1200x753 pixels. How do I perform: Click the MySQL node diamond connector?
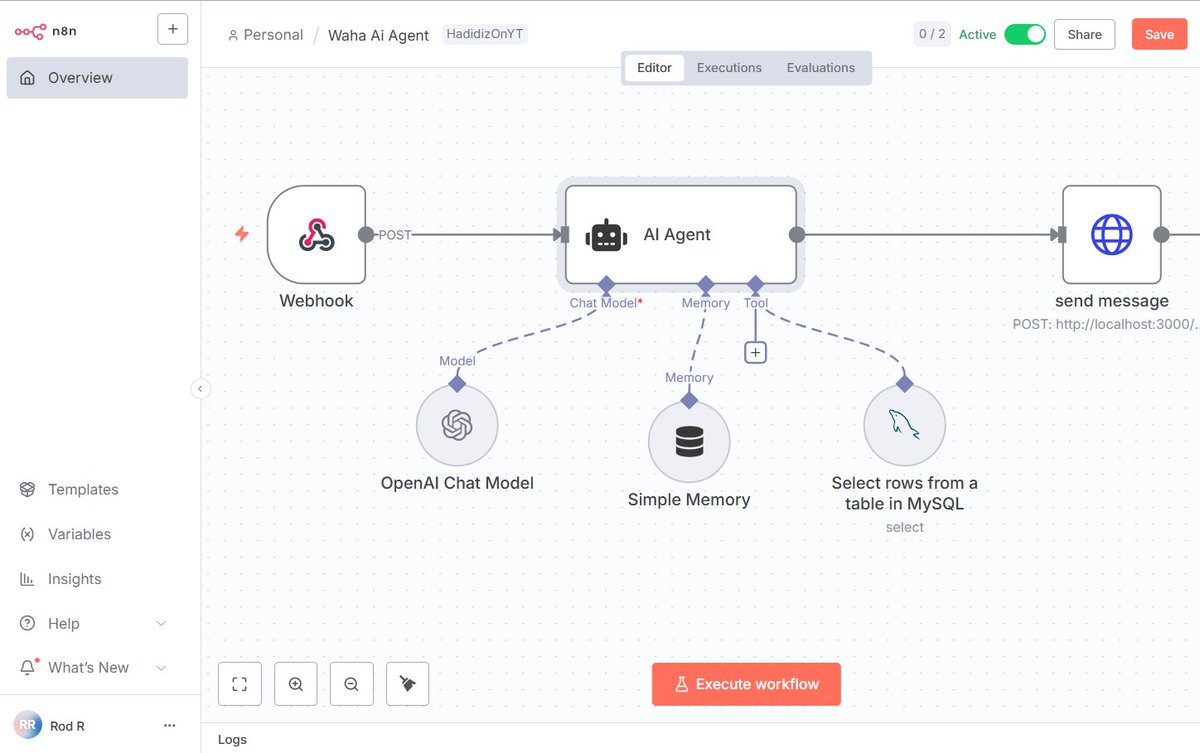[x=905, y=383]
